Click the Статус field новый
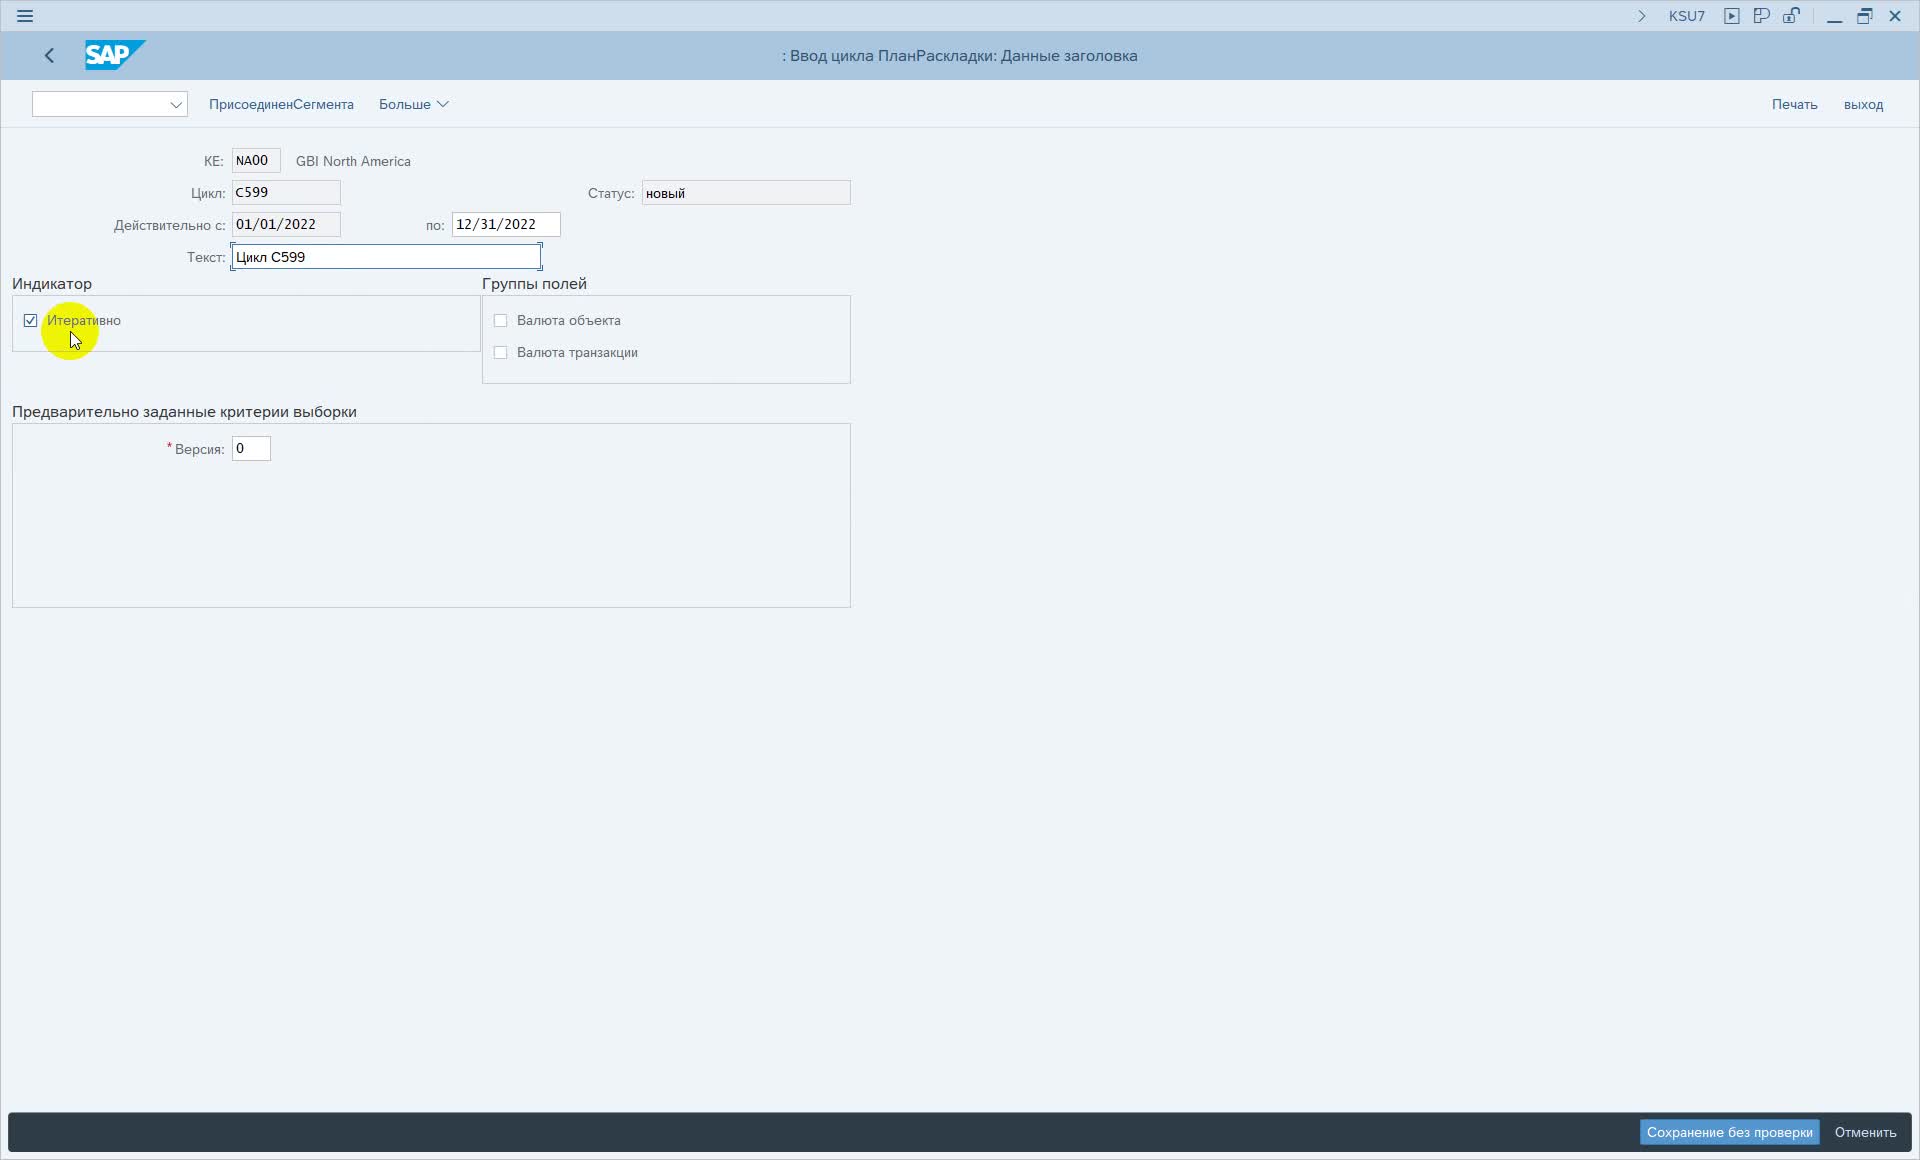1920x1160 pixels. click(x=746, y=193)
